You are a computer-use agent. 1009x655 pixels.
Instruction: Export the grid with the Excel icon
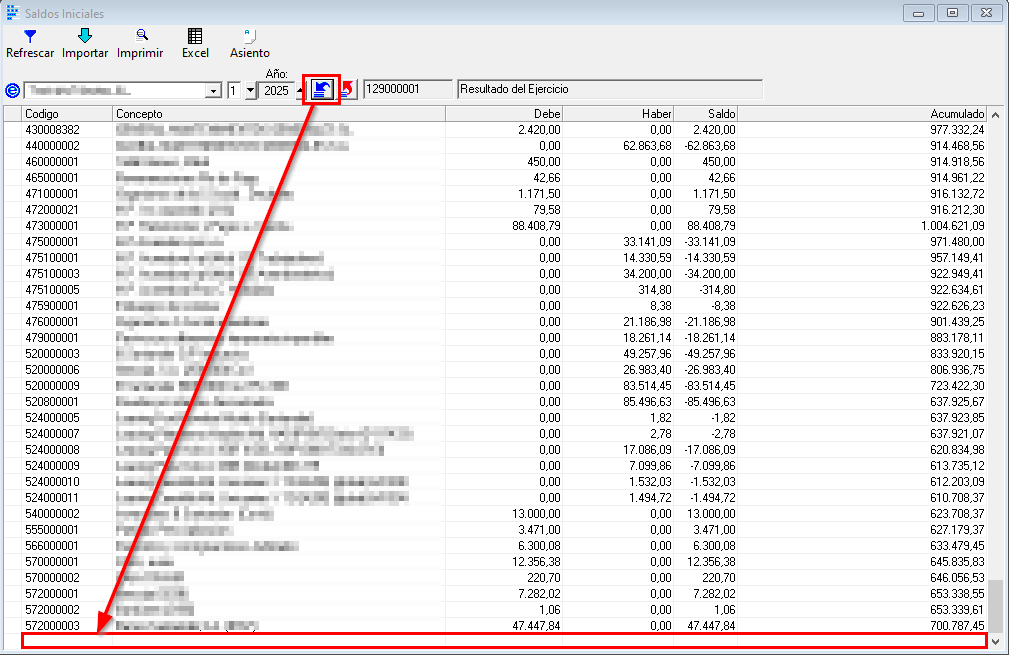pos(195,36)
